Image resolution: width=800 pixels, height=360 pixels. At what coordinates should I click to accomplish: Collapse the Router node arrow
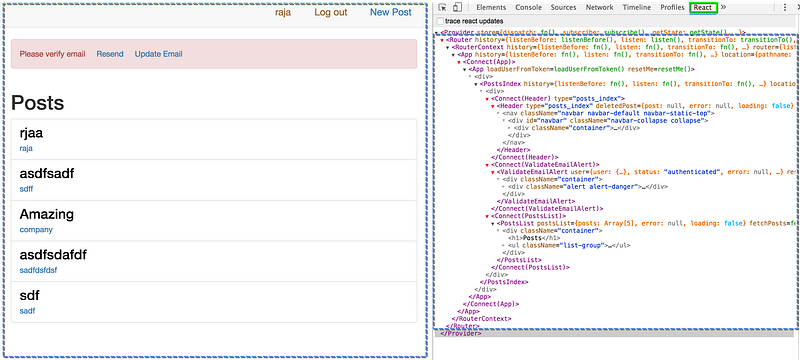click(442, 40)
